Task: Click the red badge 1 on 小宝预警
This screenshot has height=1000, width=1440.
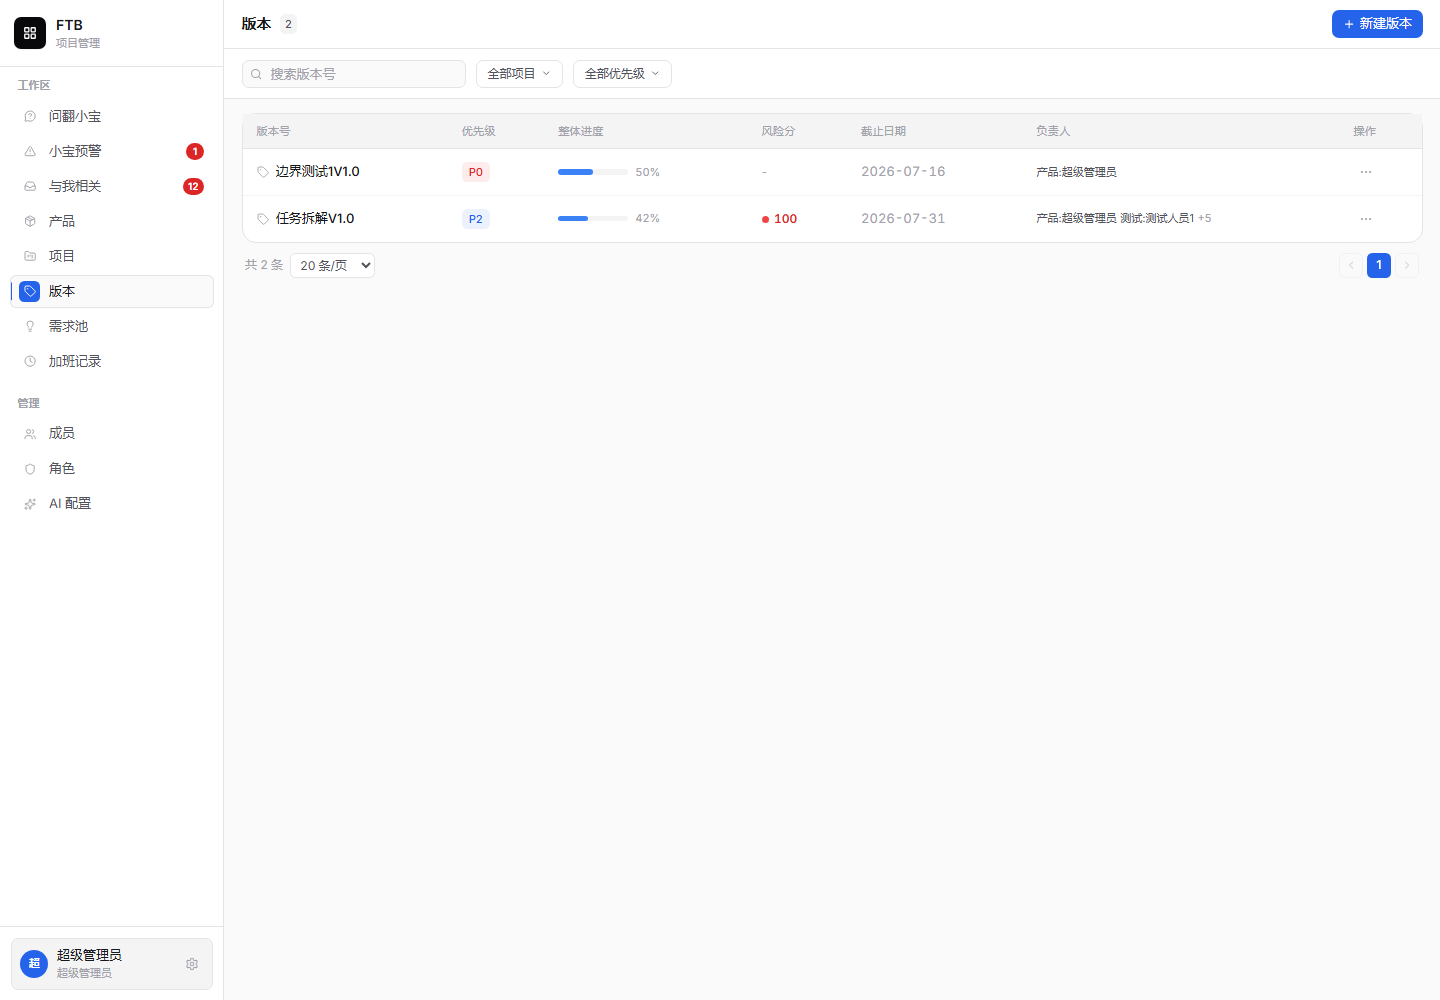Action: [195, 152]
